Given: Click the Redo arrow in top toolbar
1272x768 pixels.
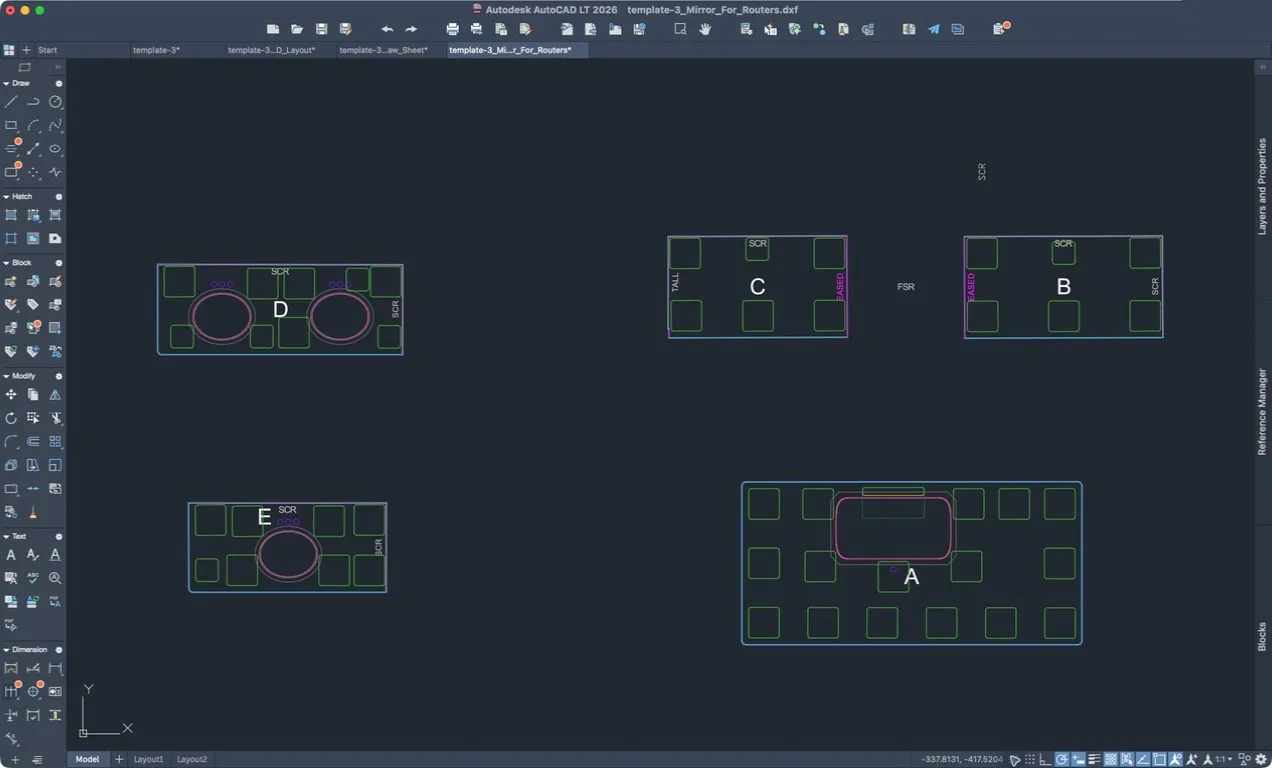Looking at the screenshot, I should (411, 29).
